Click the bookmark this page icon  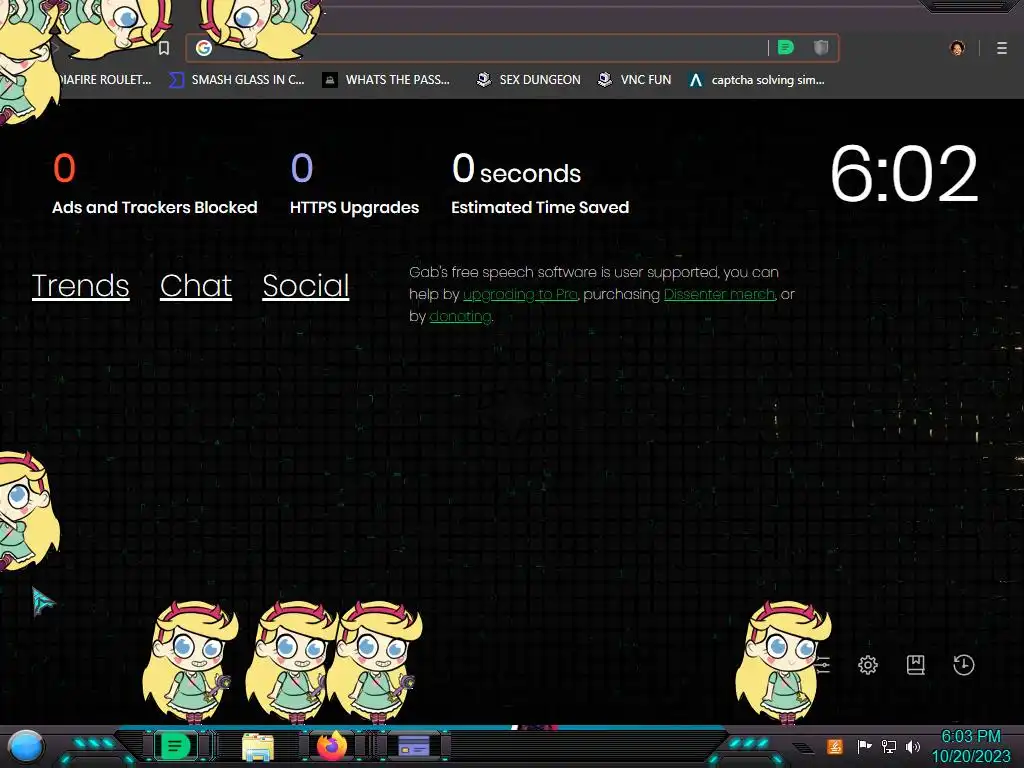[164, 48]
